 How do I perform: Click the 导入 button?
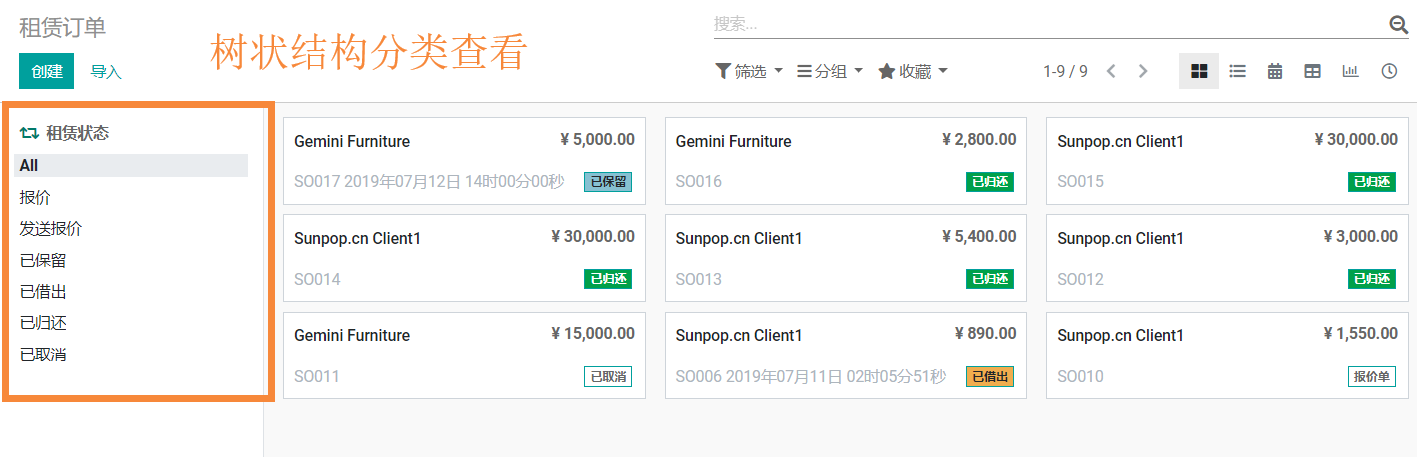click(x=106, y=71)
